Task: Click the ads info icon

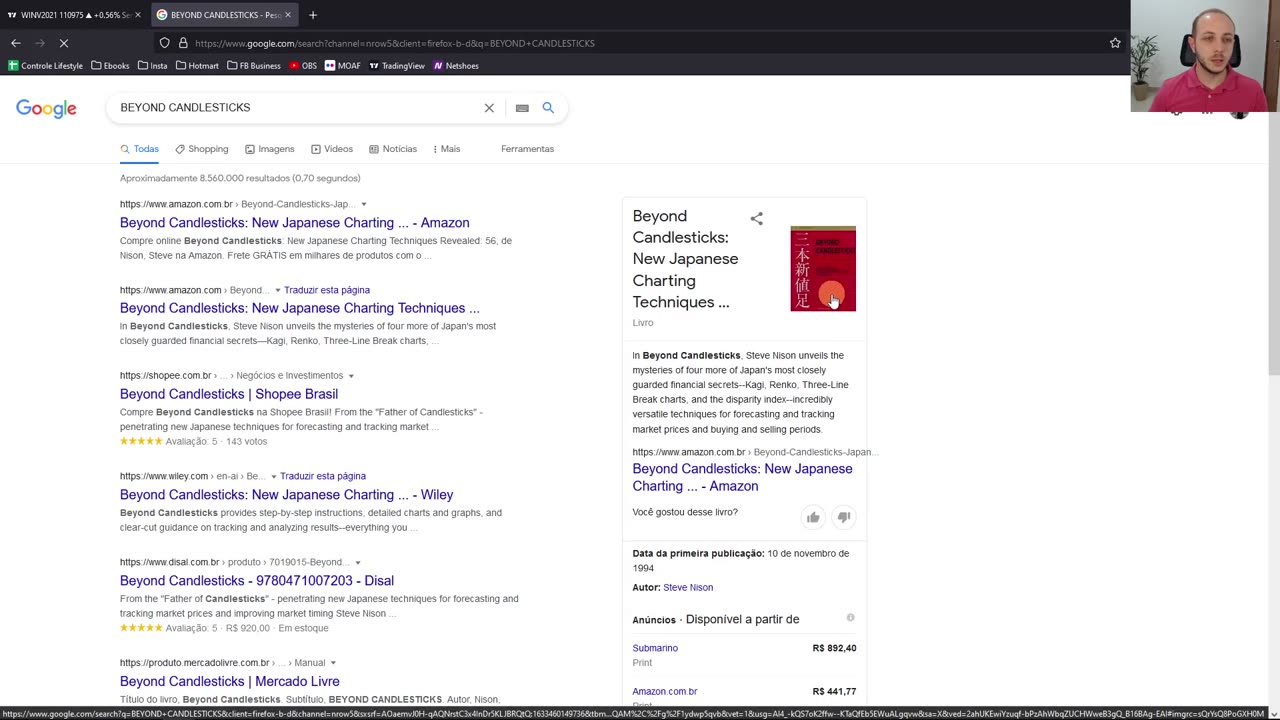Action: pos(850,618)
